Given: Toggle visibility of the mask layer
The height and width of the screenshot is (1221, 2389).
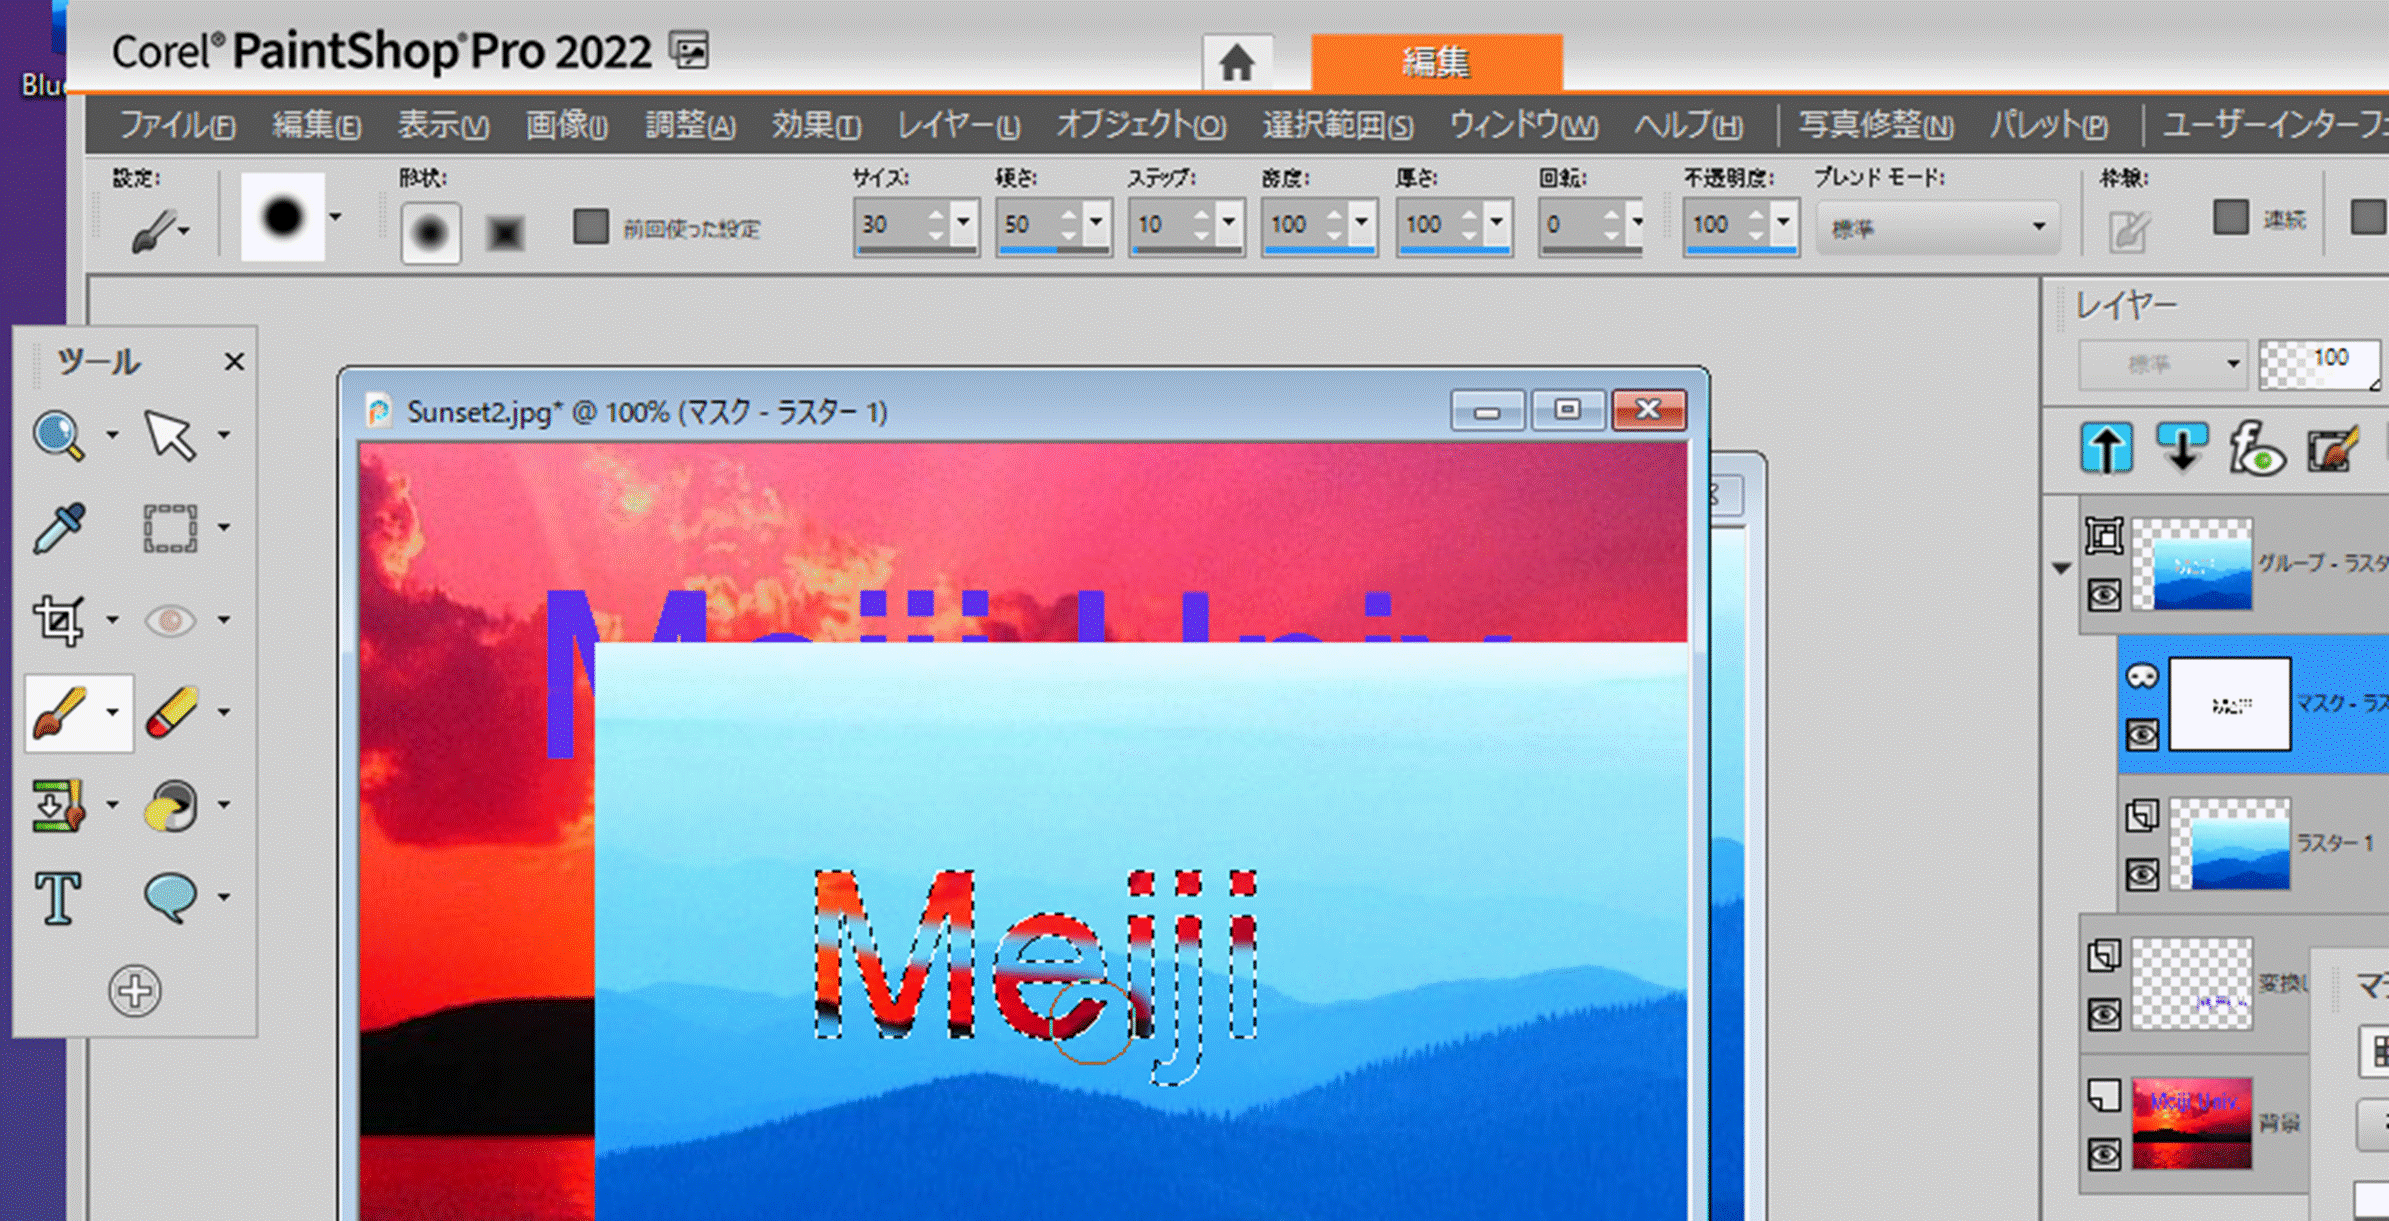Looking at the screenshot, I should [2142, 736].
